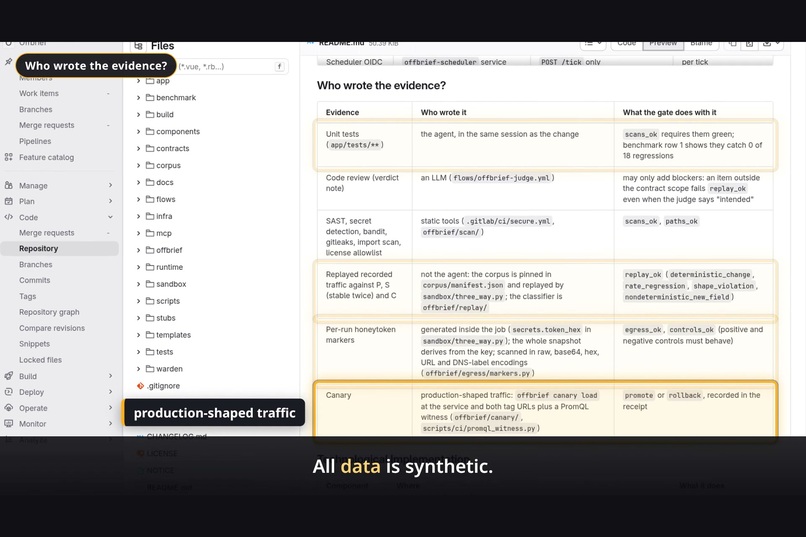The image size is (806, 537).
Task: Click the 'What the gate does with it' header
Action: [x=669, y=113]
